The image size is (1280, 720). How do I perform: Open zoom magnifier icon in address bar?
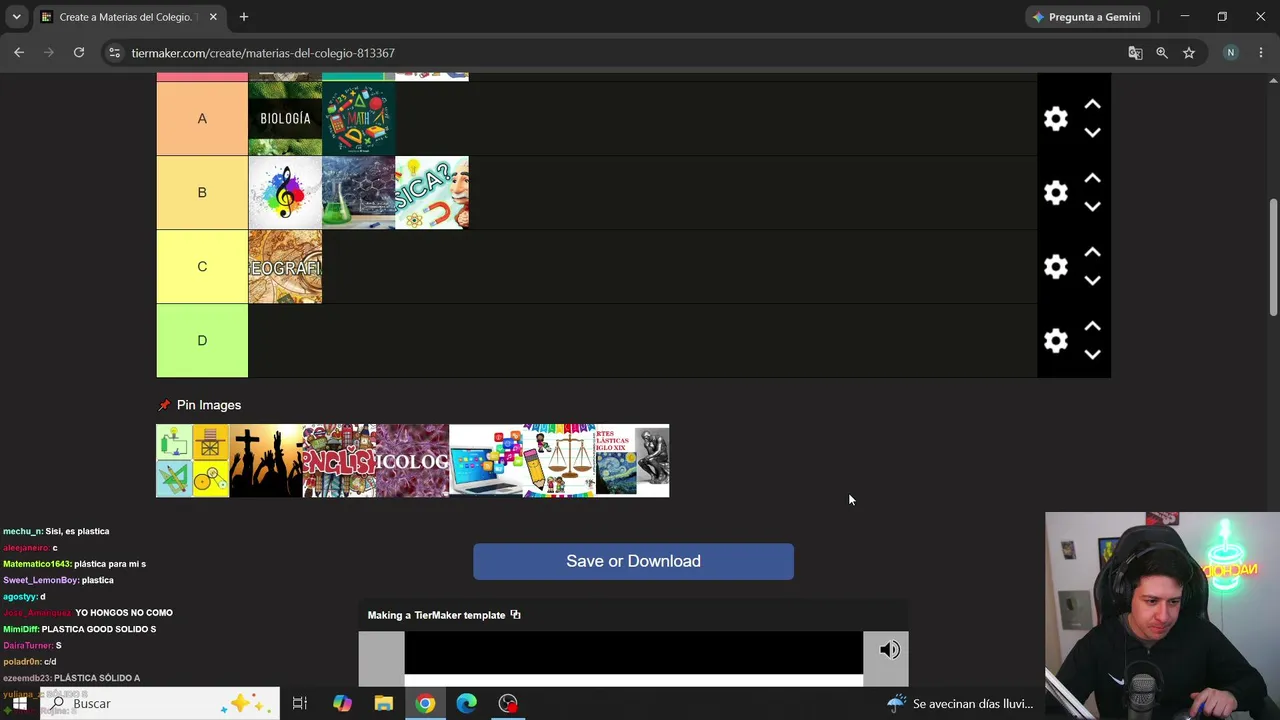tap(1162, 53)
